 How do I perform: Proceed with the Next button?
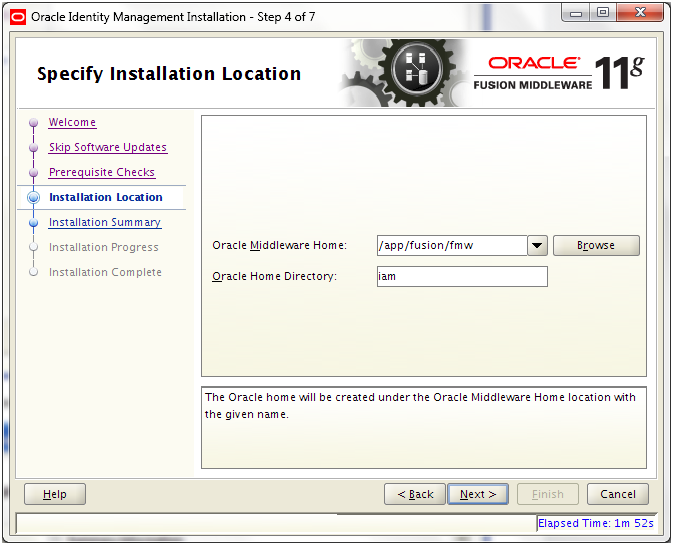478,494
